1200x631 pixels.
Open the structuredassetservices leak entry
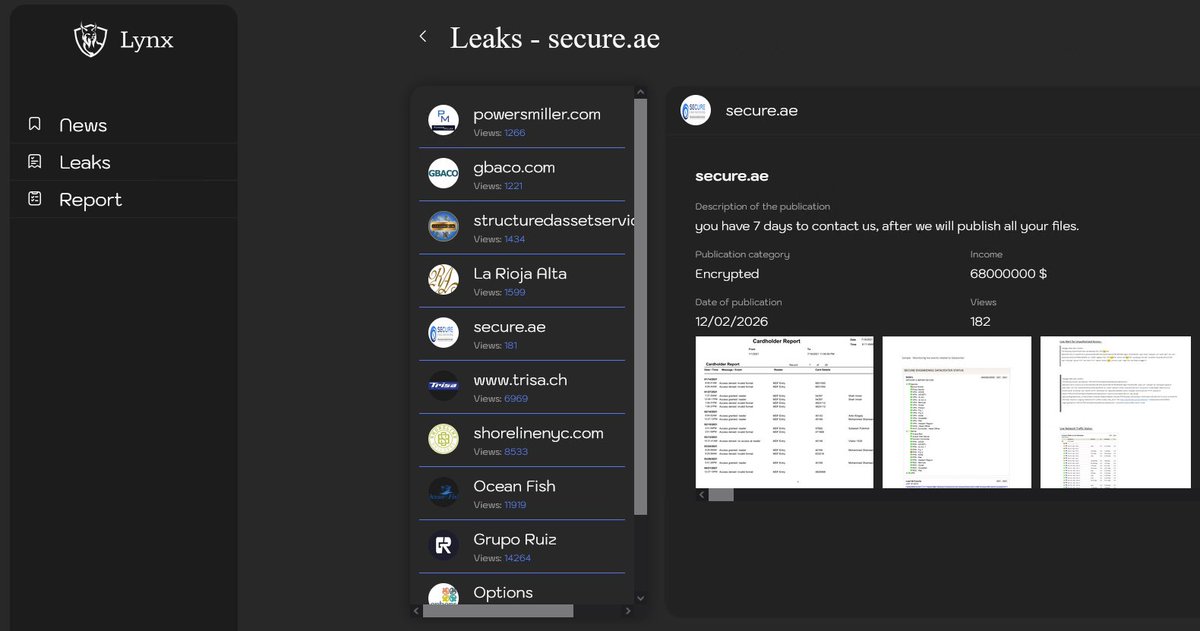coord(523,227)
